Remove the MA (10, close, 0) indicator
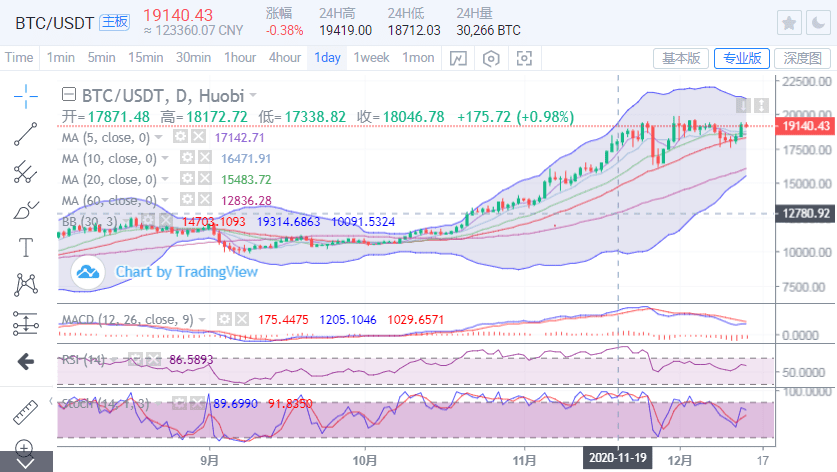 tap(202, 158)
